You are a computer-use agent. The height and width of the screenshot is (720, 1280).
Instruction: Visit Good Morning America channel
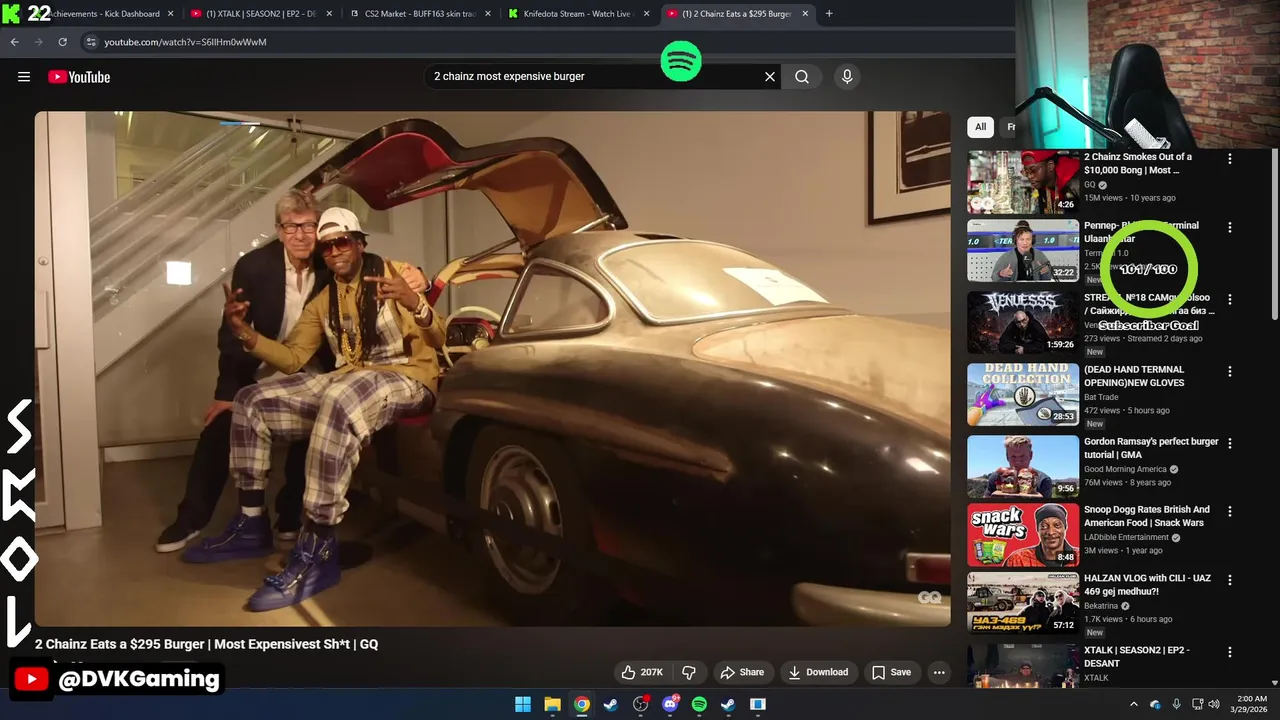(x=1125, y=469)
